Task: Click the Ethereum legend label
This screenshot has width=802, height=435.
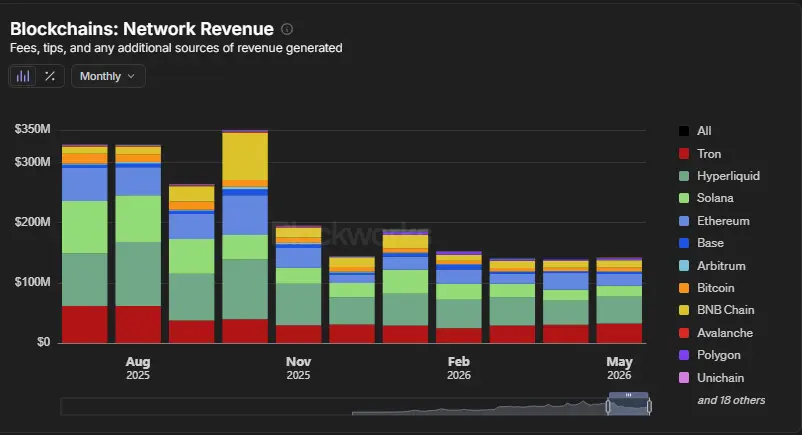Action: click(723, 221)
